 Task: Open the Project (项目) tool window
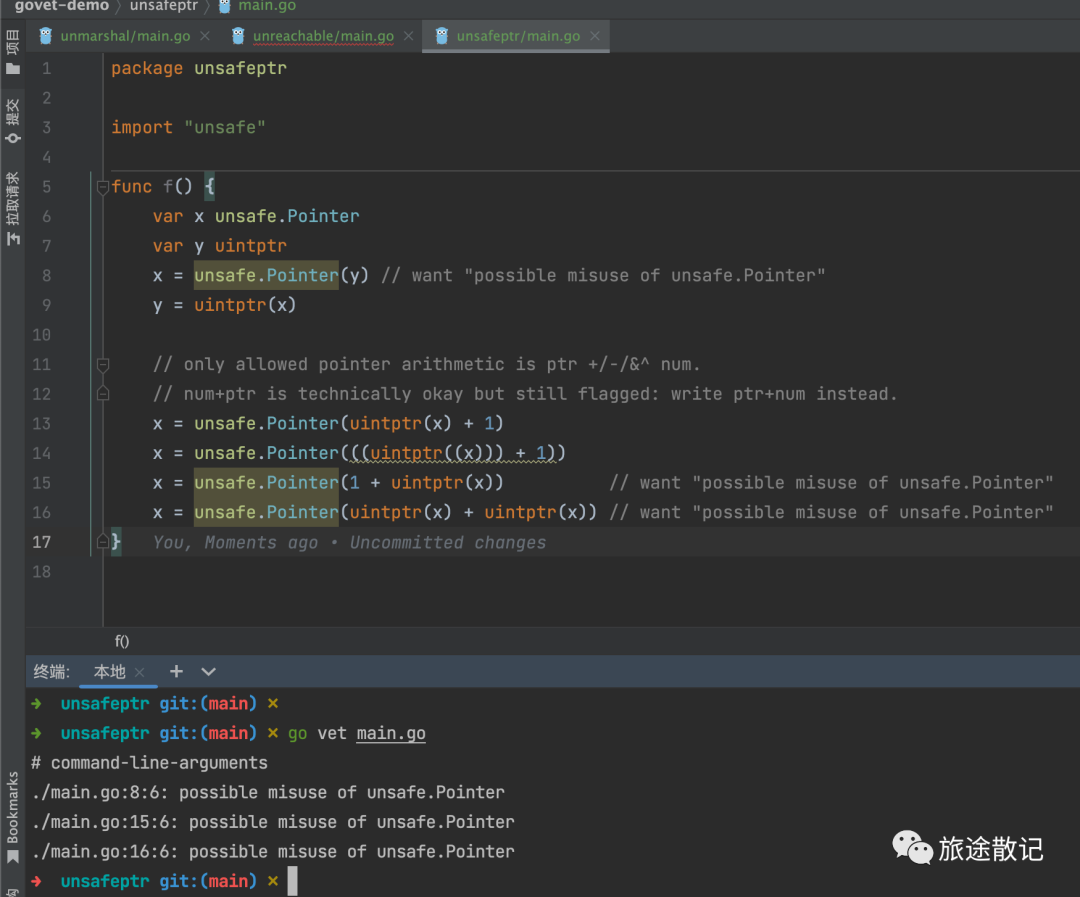point(12,52)
